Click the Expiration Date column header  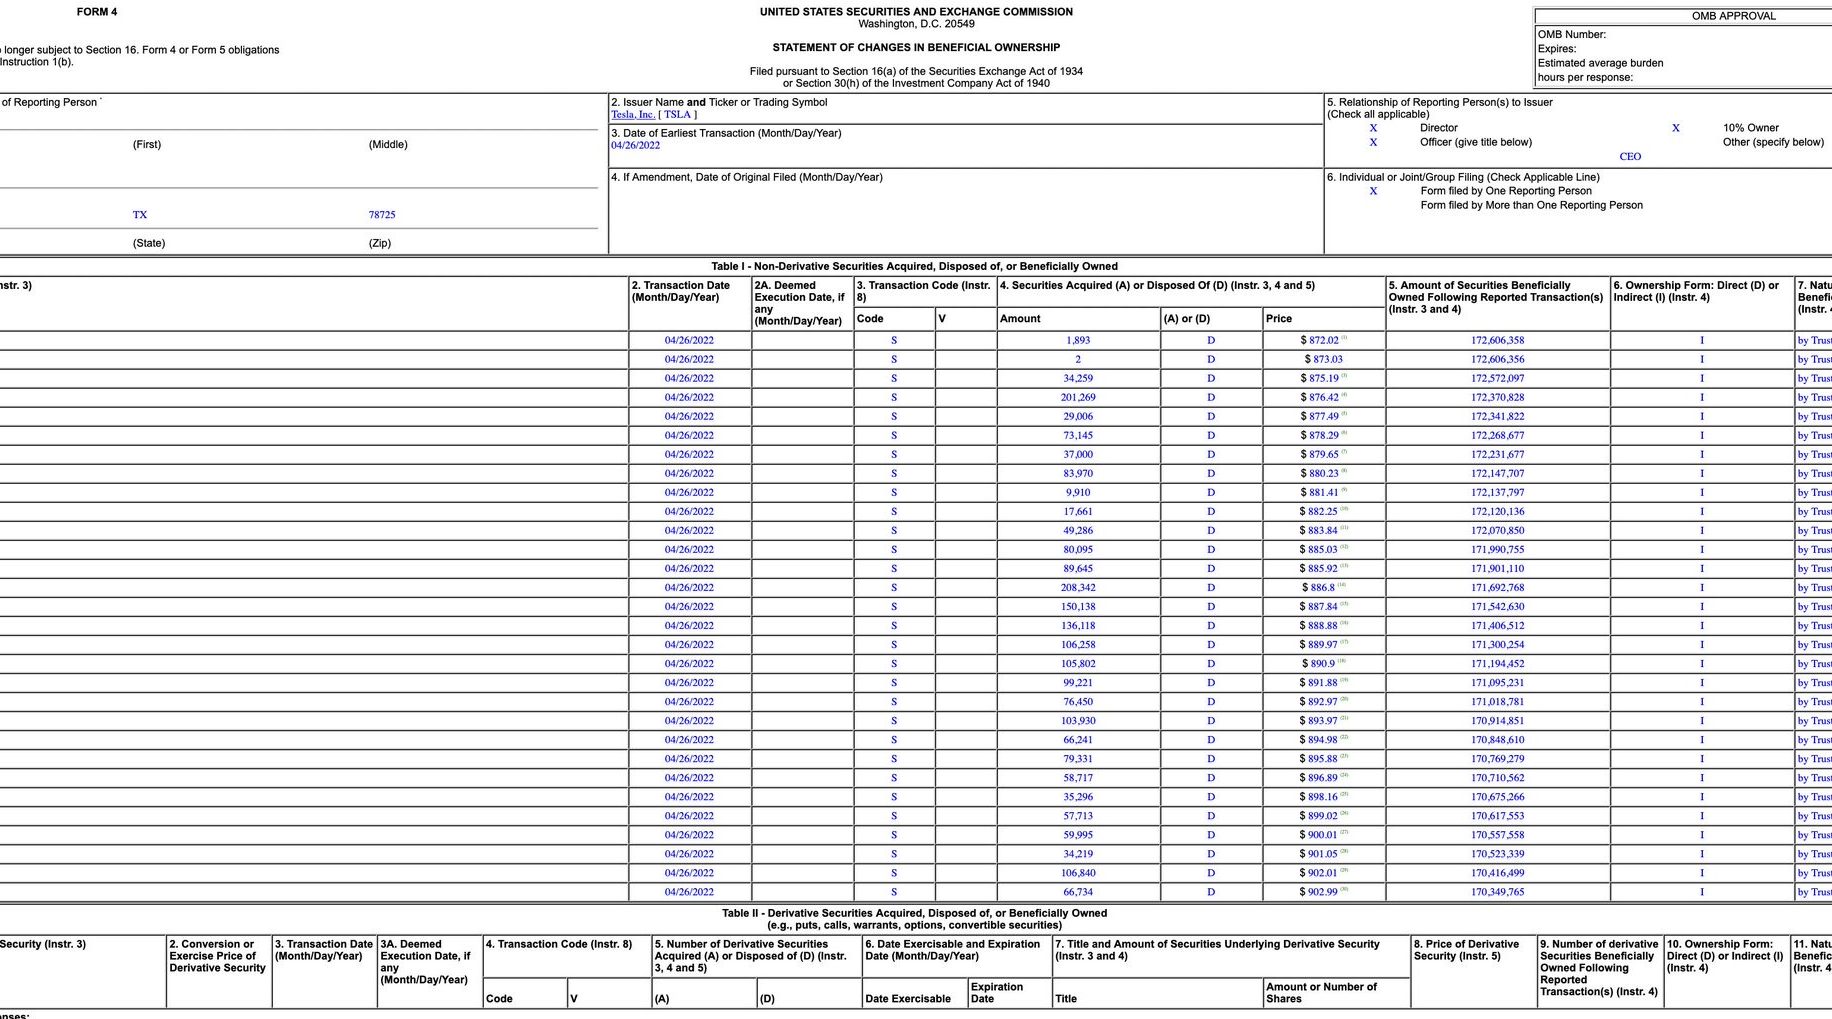tap(998, 993)
